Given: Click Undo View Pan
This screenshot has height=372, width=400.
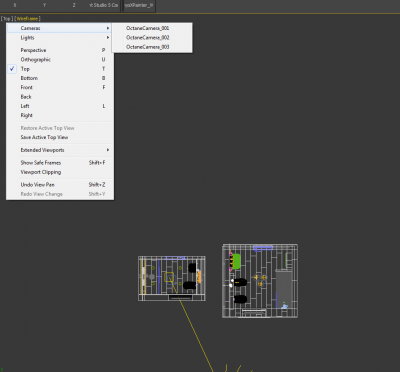Looking at the screenshot, I should [60, 185].
